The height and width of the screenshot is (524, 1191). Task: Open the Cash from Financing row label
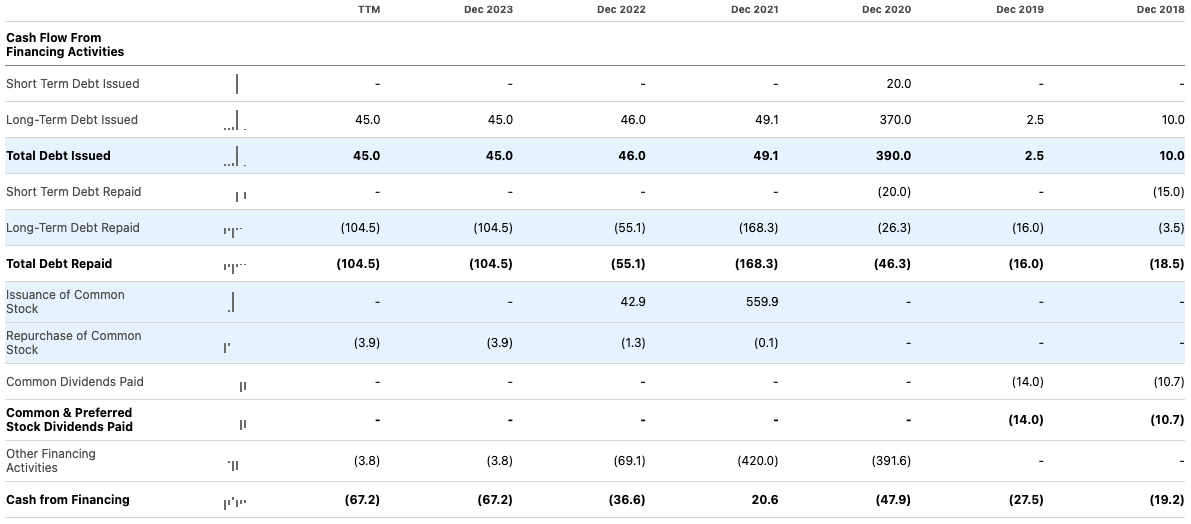click(x=68, y=500)
